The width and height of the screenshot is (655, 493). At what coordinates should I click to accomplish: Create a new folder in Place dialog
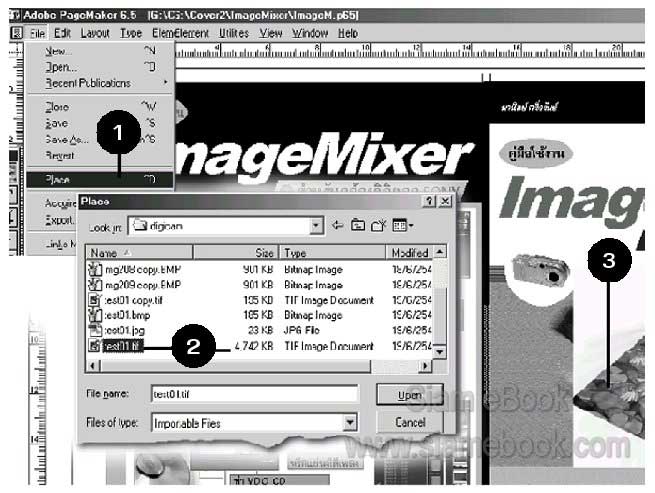point(378,226)
